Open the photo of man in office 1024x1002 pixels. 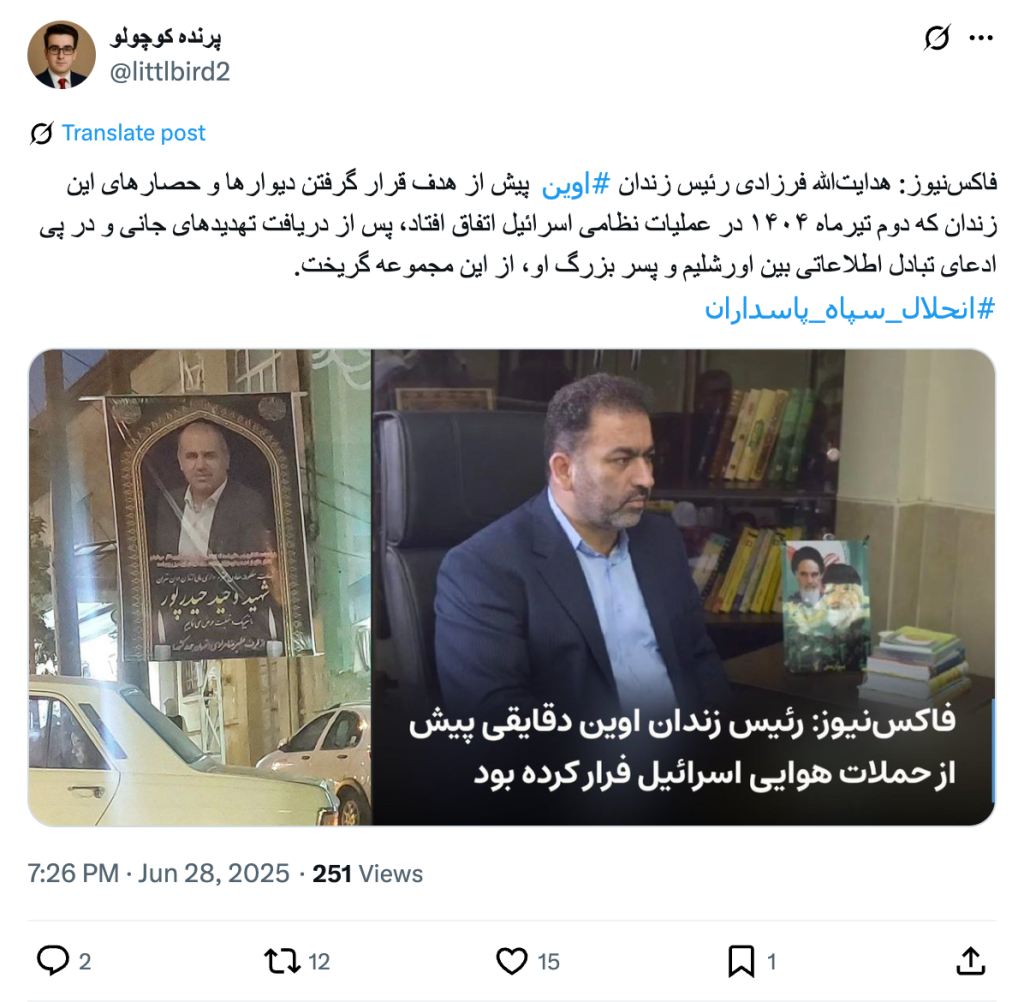pos(683,587)
